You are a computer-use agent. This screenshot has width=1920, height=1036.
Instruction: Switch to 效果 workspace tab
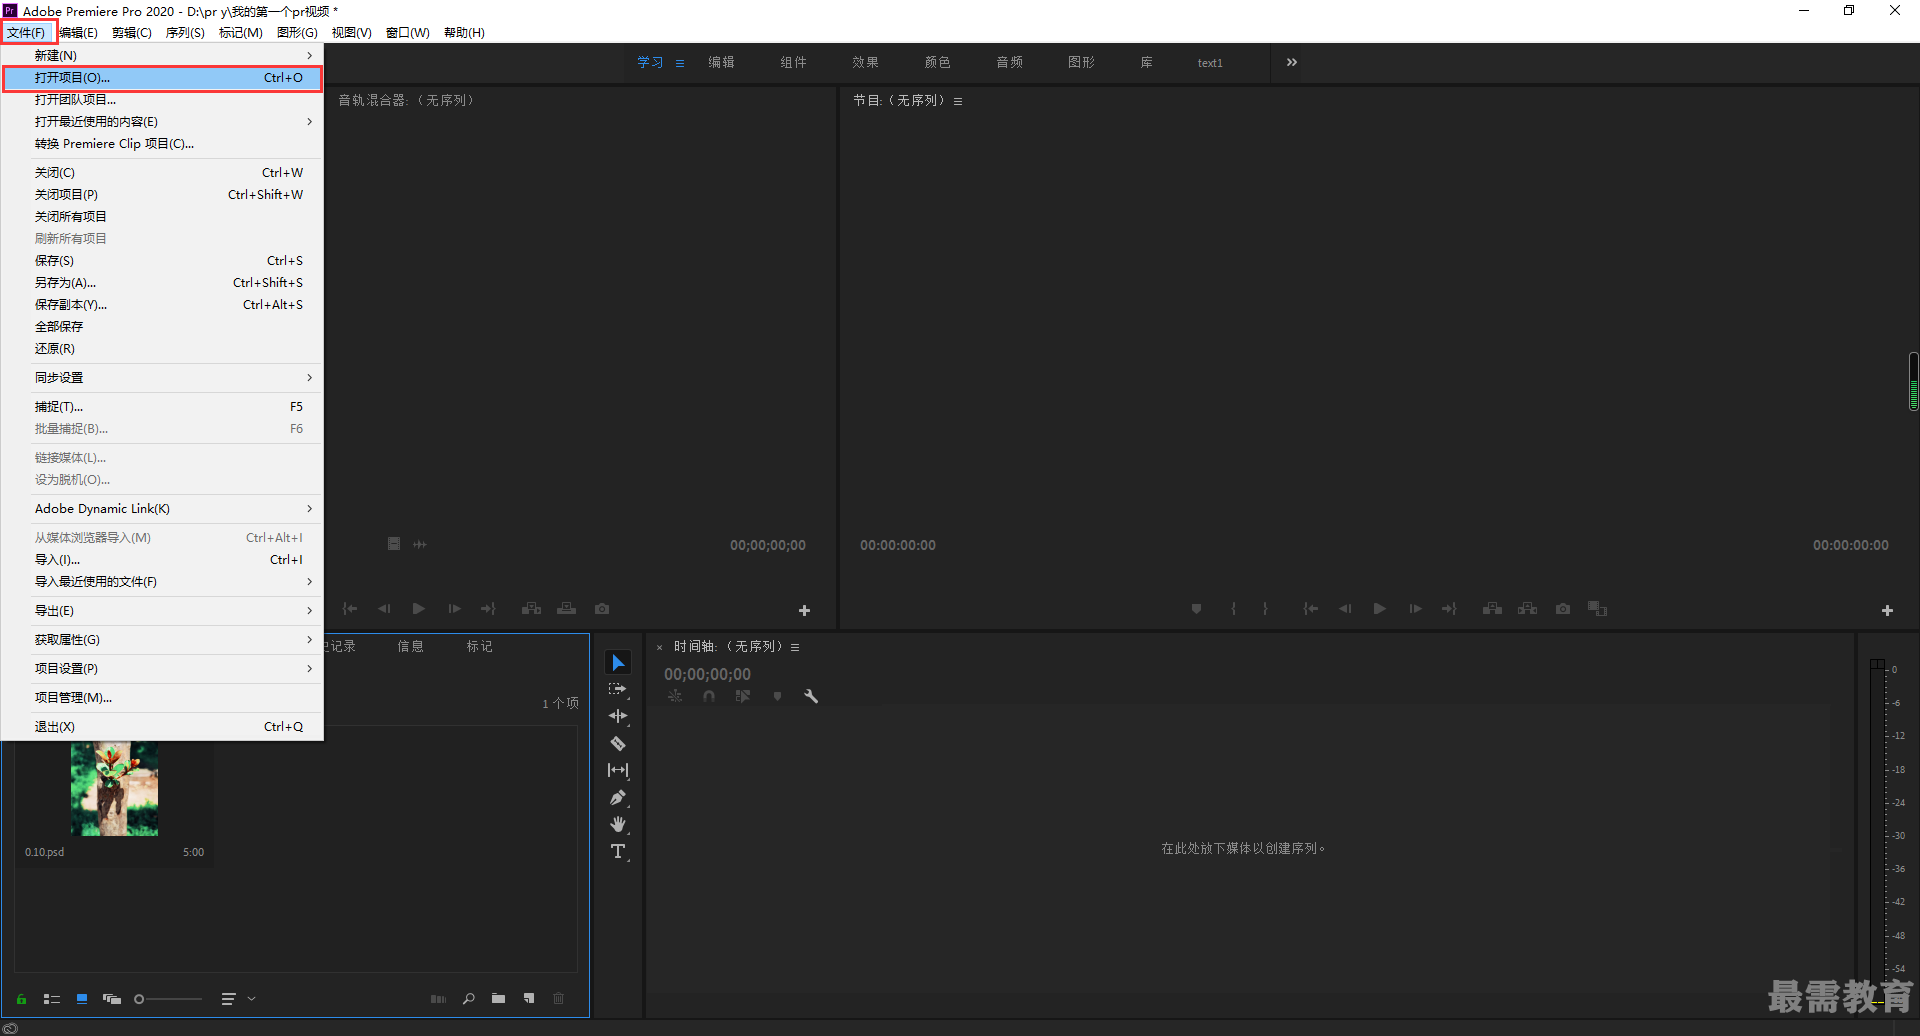(865, 62)
